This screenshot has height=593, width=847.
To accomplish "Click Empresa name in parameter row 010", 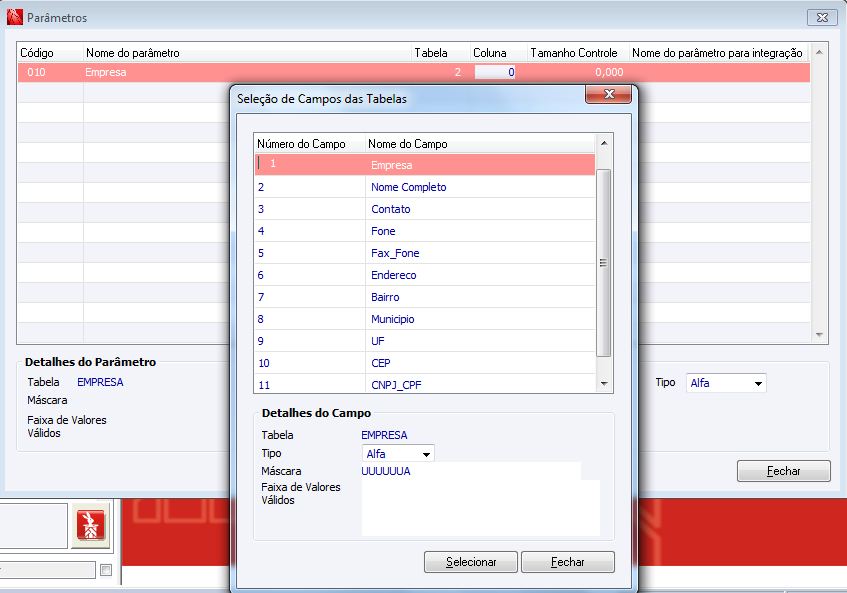I will tap(106, 72).
